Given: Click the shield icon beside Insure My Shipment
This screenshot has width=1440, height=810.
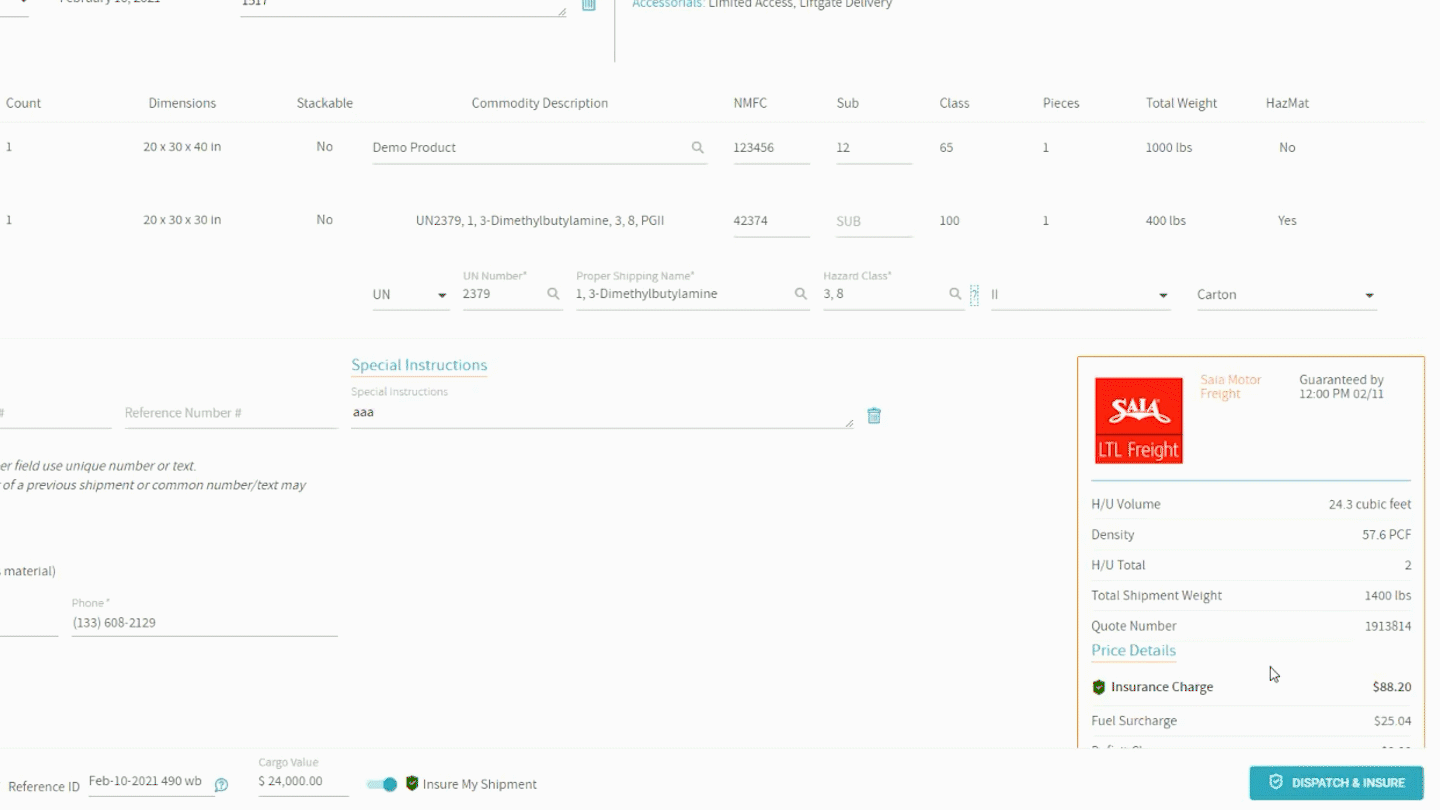Looking at the screenshot, I should click(412, 784).
